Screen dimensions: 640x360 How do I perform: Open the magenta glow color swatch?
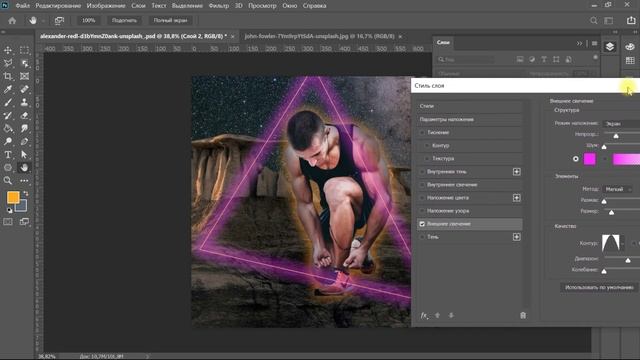click(589, 159)
